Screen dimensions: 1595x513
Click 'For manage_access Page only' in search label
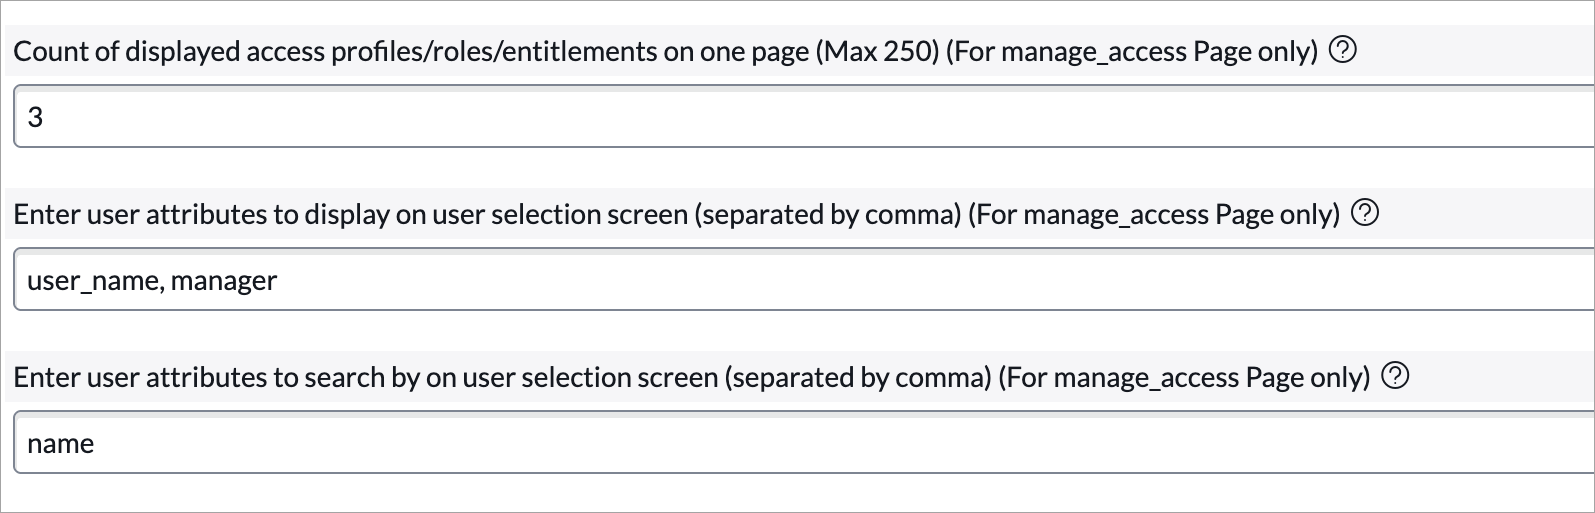tap(1184, 377)
